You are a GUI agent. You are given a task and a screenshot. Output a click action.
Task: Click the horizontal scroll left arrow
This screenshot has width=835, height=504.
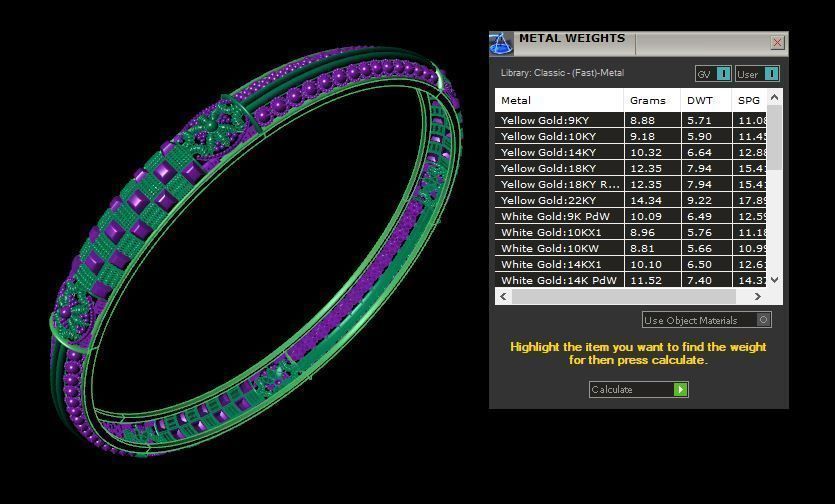503,296
